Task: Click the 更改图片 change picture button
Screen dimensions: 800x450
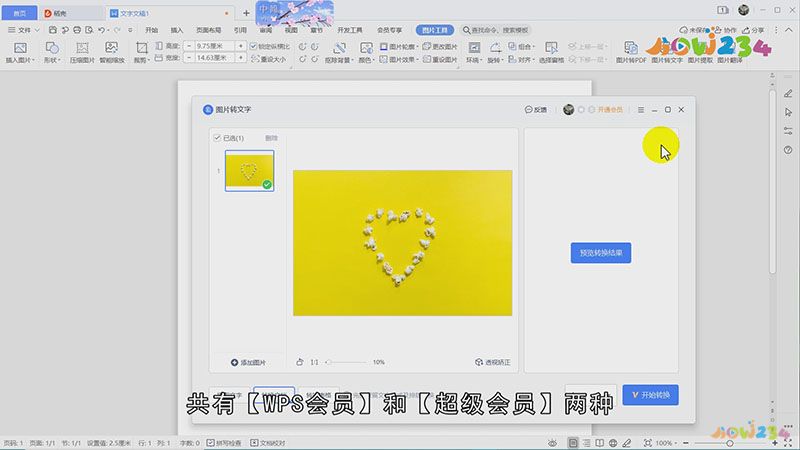Action: [440, 46]
